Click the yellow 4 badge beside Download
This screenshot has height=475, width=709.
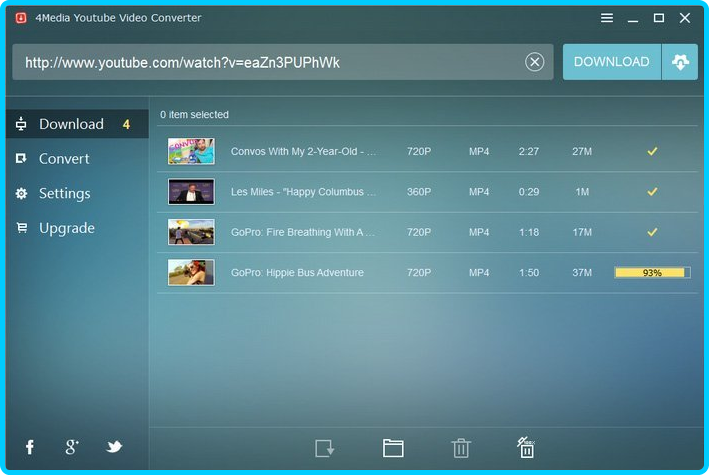click(126, 124)
